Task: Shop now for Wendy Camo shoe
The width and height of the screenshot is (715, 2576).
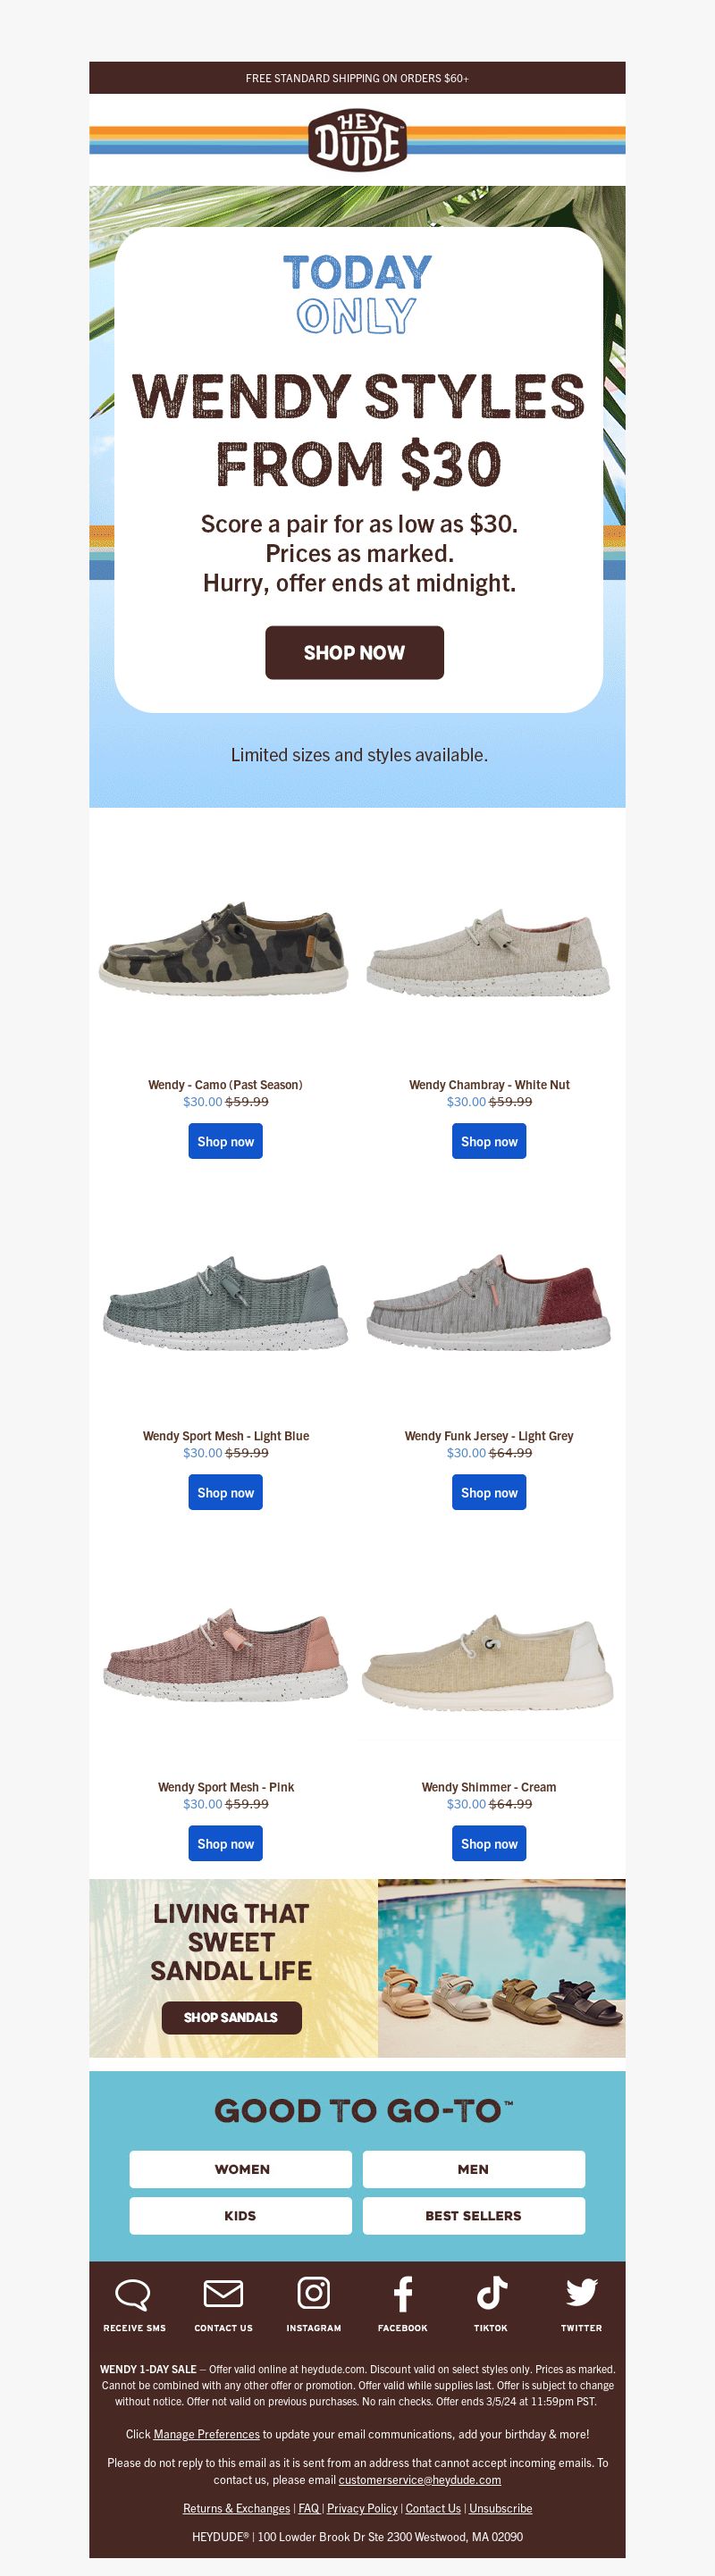Action: (x=225, y=1141)
